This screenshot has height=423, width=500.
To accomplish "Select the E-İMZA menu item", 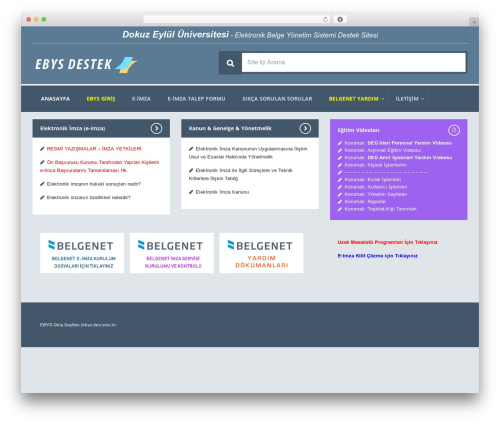I will click(x=141, y=99).
